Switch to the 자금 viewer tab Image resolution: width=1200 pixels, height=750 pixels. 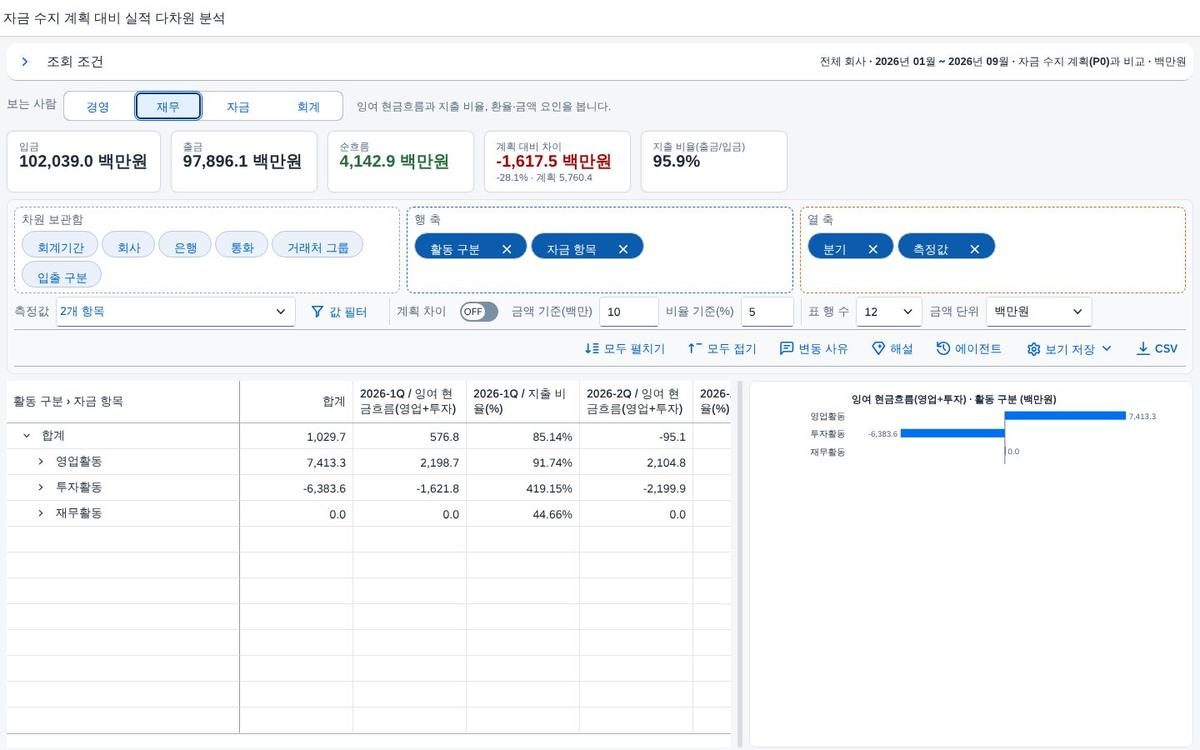pos(238,107)
